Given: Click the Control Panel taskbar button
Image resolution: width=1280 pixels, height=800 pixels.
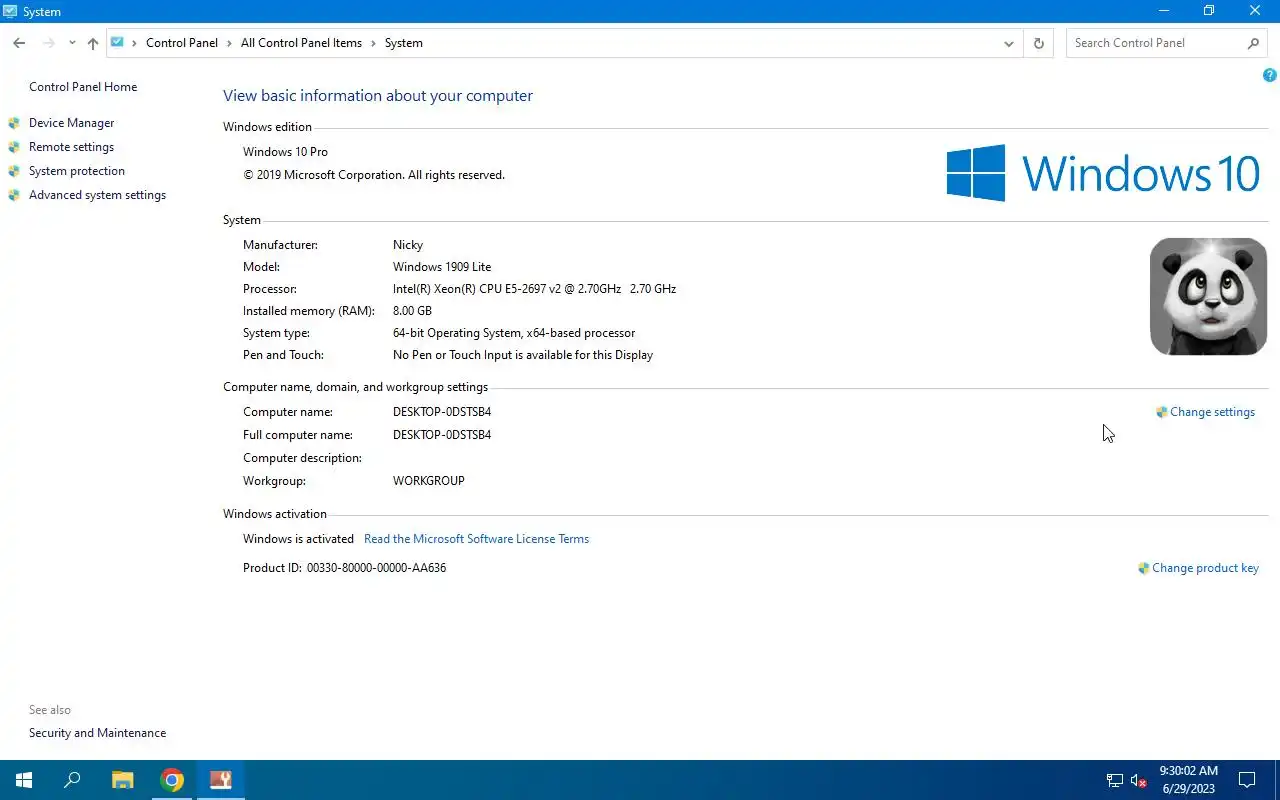Looking at the screenshot, I should click(221, 780).
